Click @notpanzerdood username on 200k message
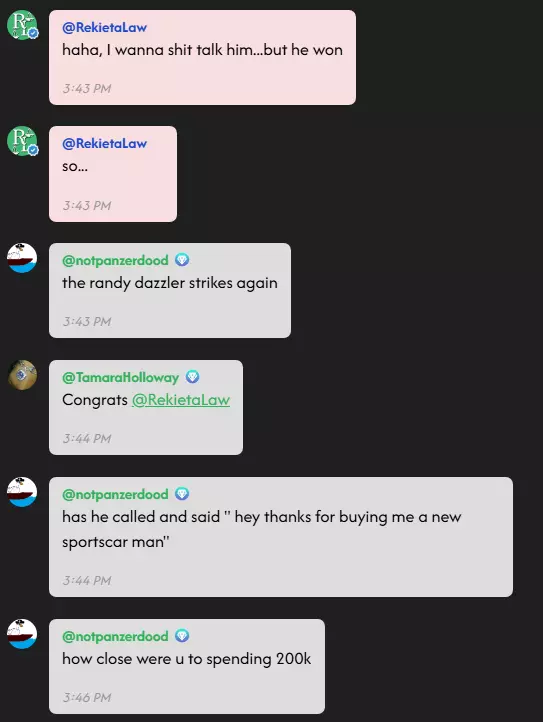 (116, 636)
